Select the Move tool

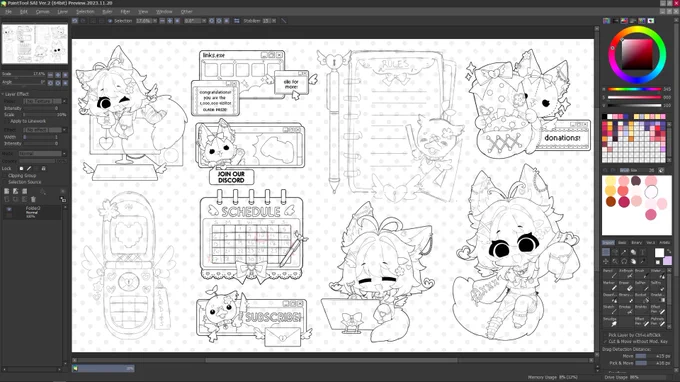pyautogui.click(x=606, y=261)
